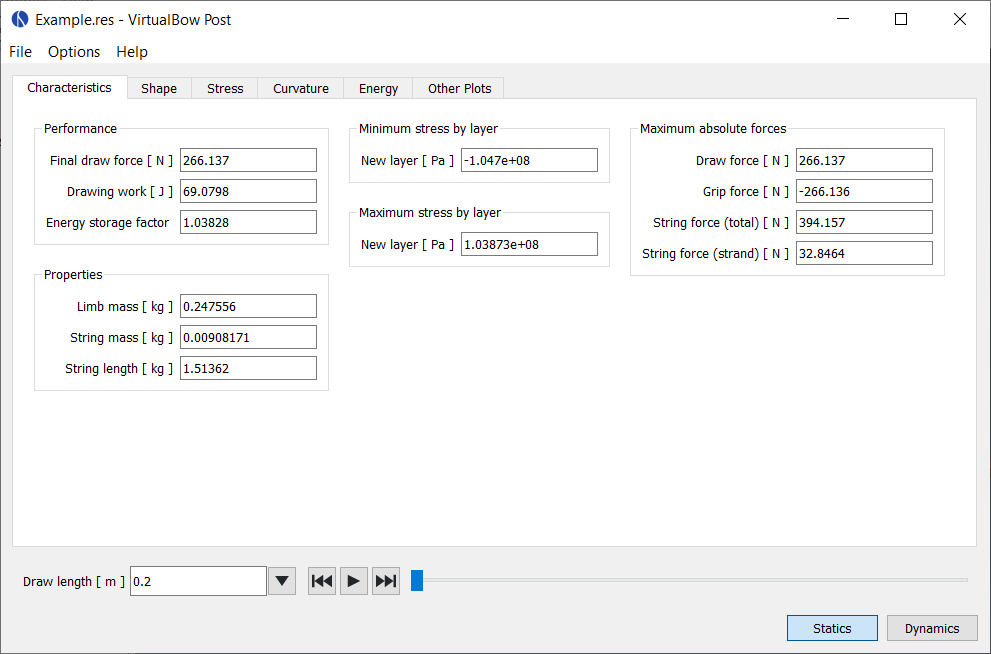The image size is (991, 654).
Task: Click the String force (strand) field
Action: point(864,253)
